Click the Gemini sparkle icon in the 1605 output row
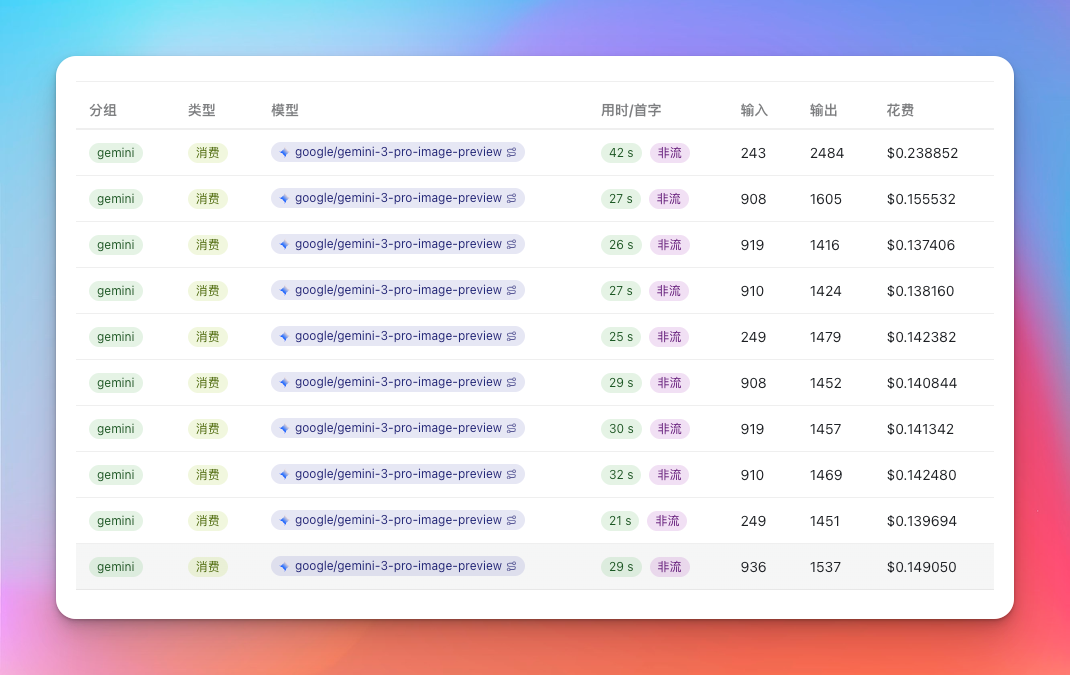The height and width of the screenshot is (675, 1070). pos(284,199)
